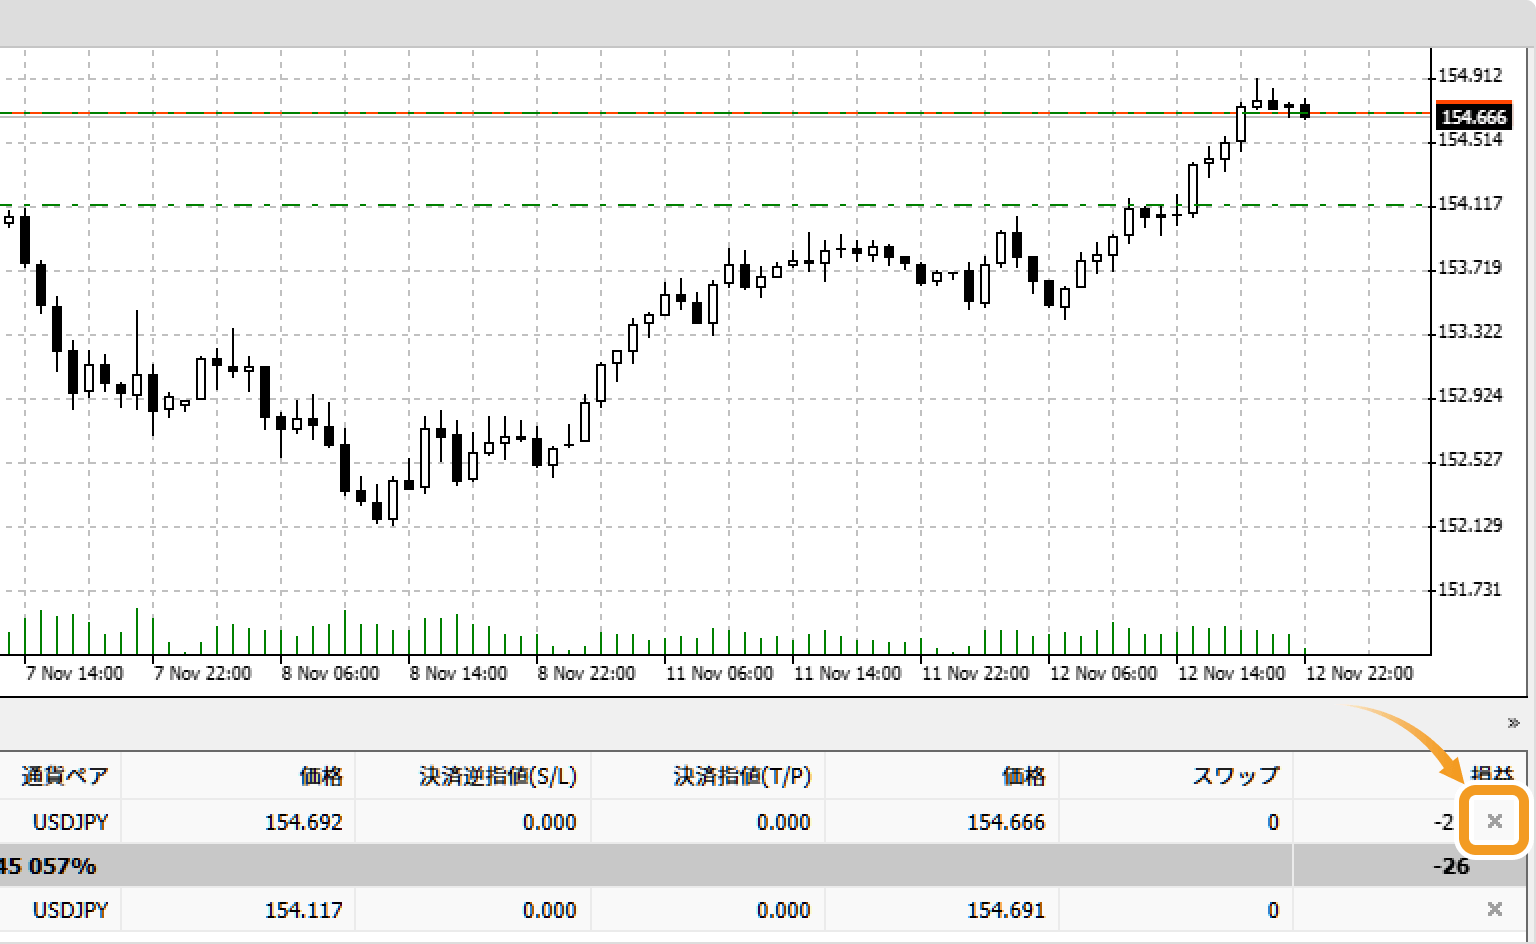Image resolution: width=1536 pixels, height=944 pixels.
Task: Click the 7 Nov 22:00 time axis label
Action: [203, 674]
